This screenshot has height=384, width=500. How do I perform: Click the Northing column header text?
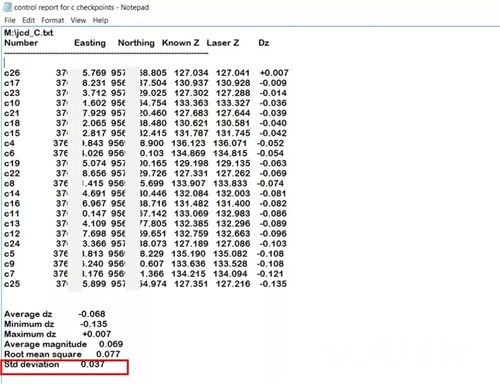point(136,43)
